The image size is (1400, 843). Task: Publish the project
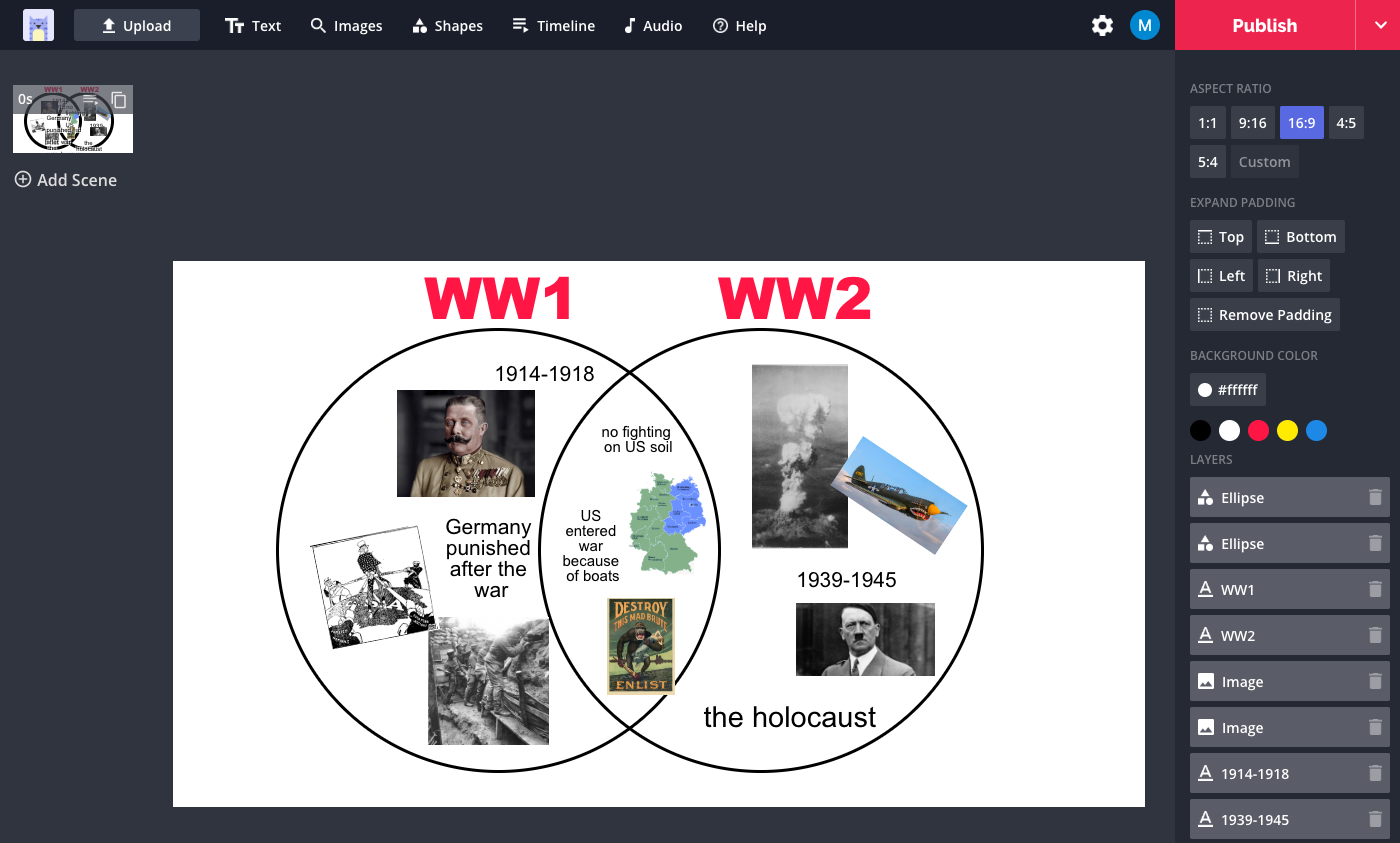click(1265, 25)
